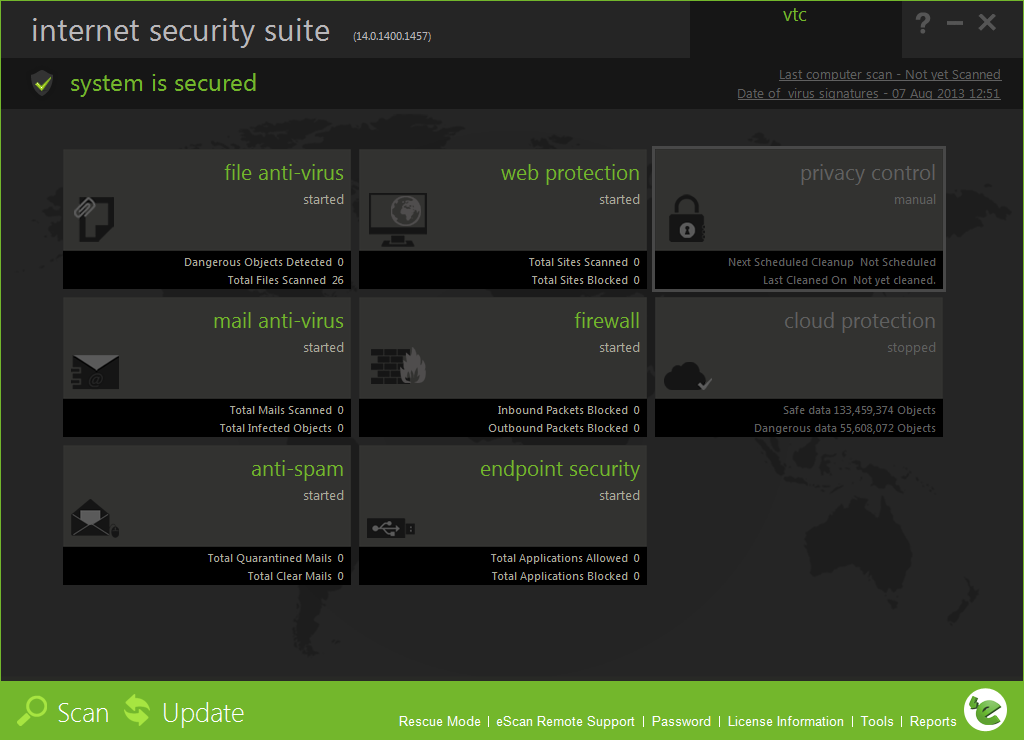Image resolution: width=1024 pixels, height=740 pixels.
Task: Open eScan Remote Support
Action: tap(566, 722)
